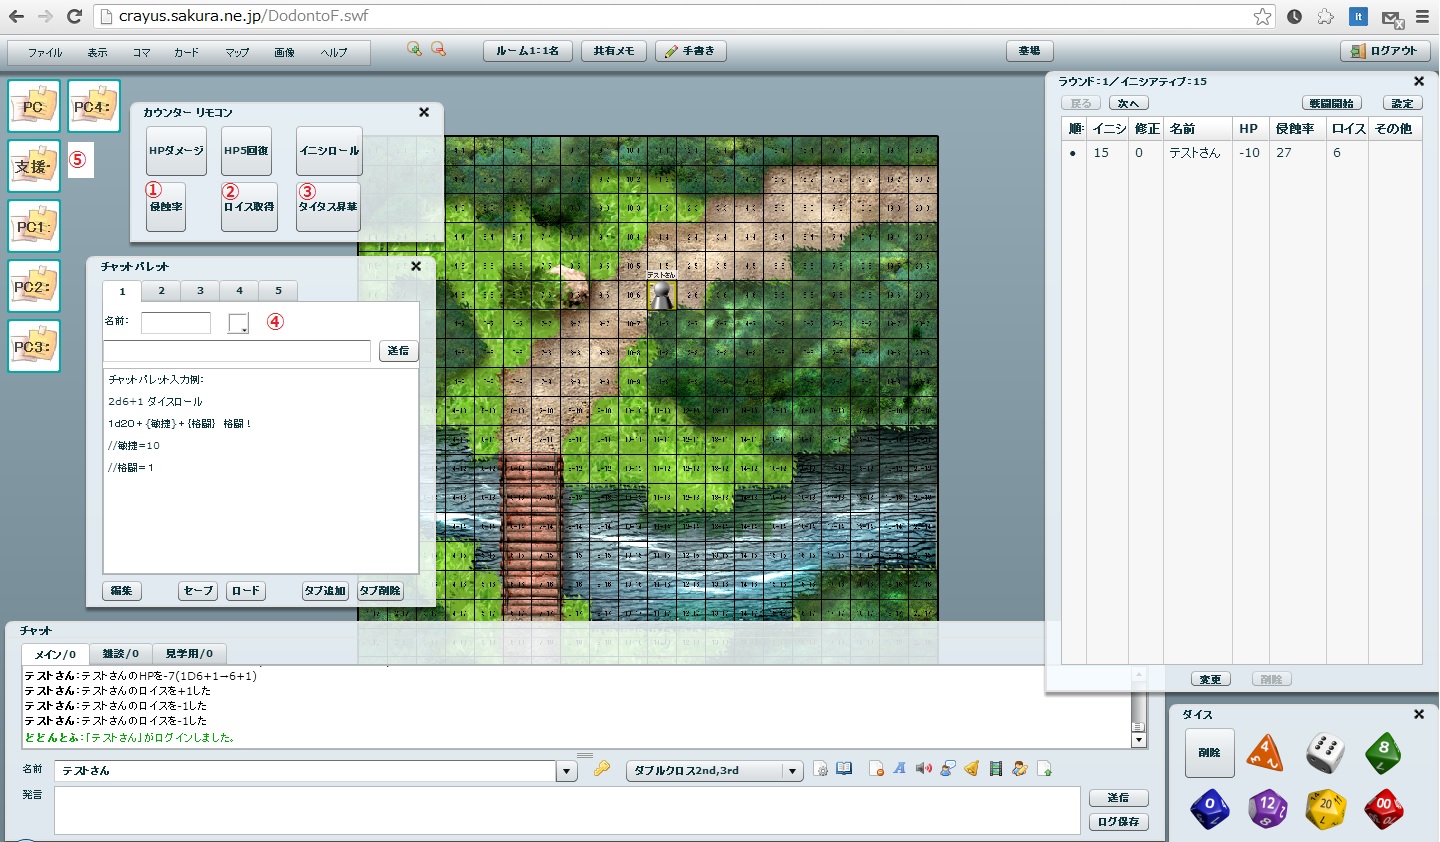Click the zoom in magnifier icon

414,49
